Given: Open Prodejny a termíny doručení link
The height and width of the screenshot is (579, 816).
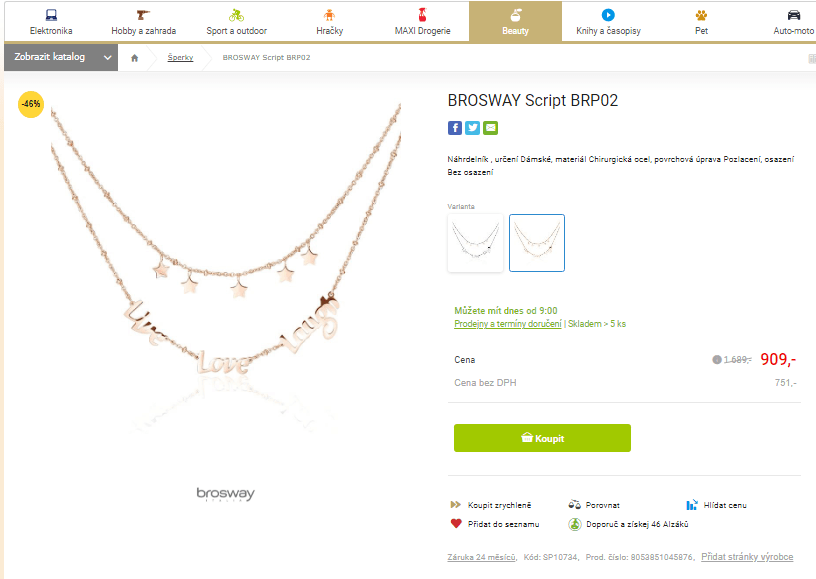Looking at the screenshot, I should click(x=507, y=324).
